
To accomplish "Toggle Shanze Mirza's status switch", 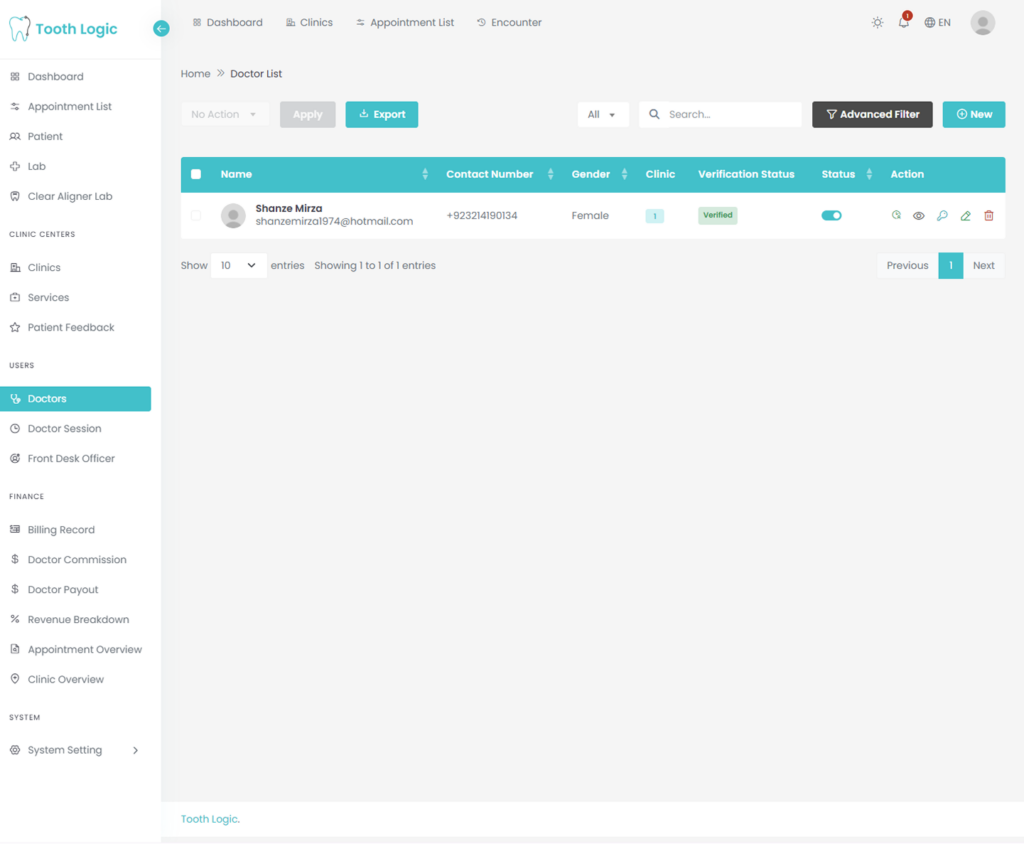I will 831,216.
